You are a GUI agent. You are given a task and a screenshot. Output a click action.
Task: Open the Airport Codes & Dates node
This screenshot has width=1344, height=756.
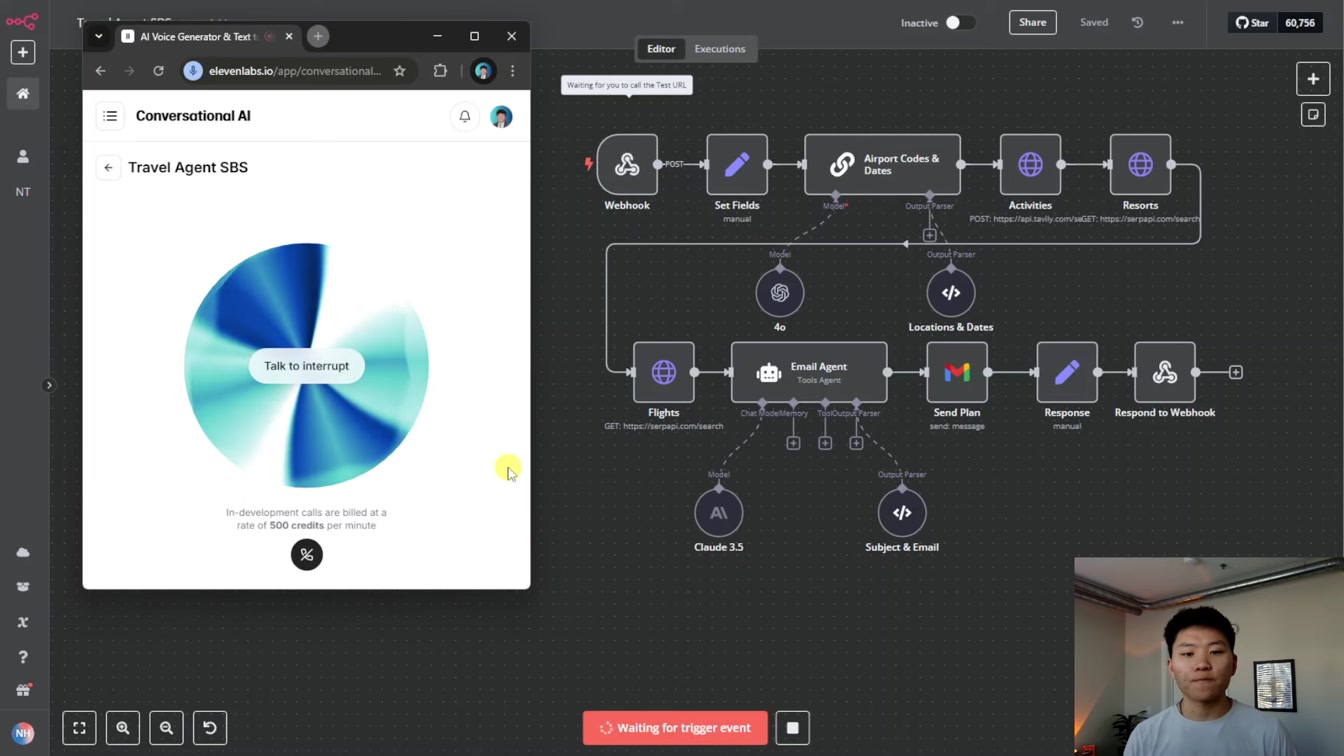882,164
